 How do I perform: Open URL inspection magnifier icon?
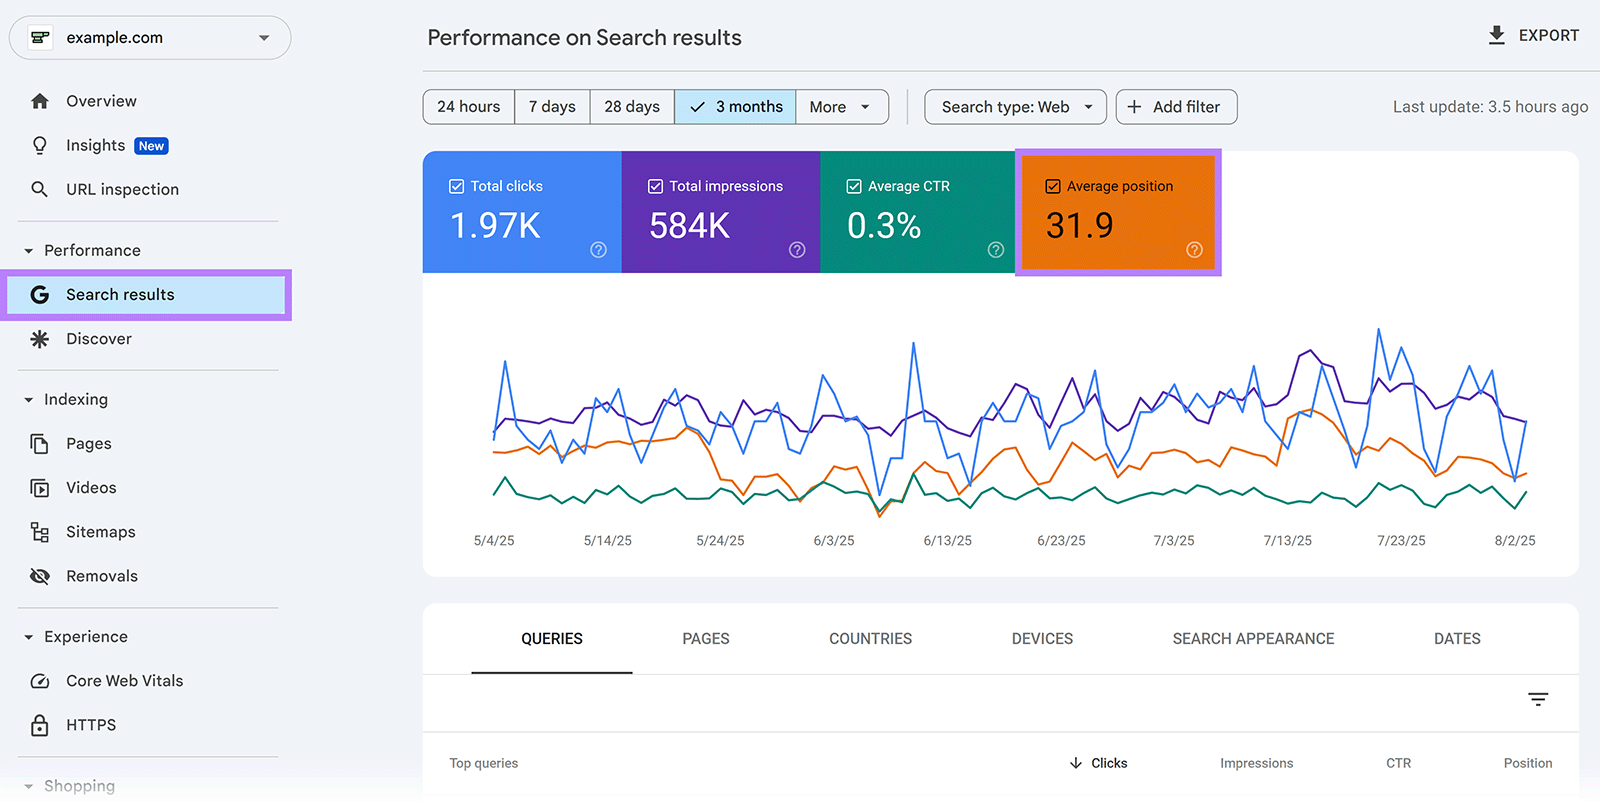tap(40, 189)
